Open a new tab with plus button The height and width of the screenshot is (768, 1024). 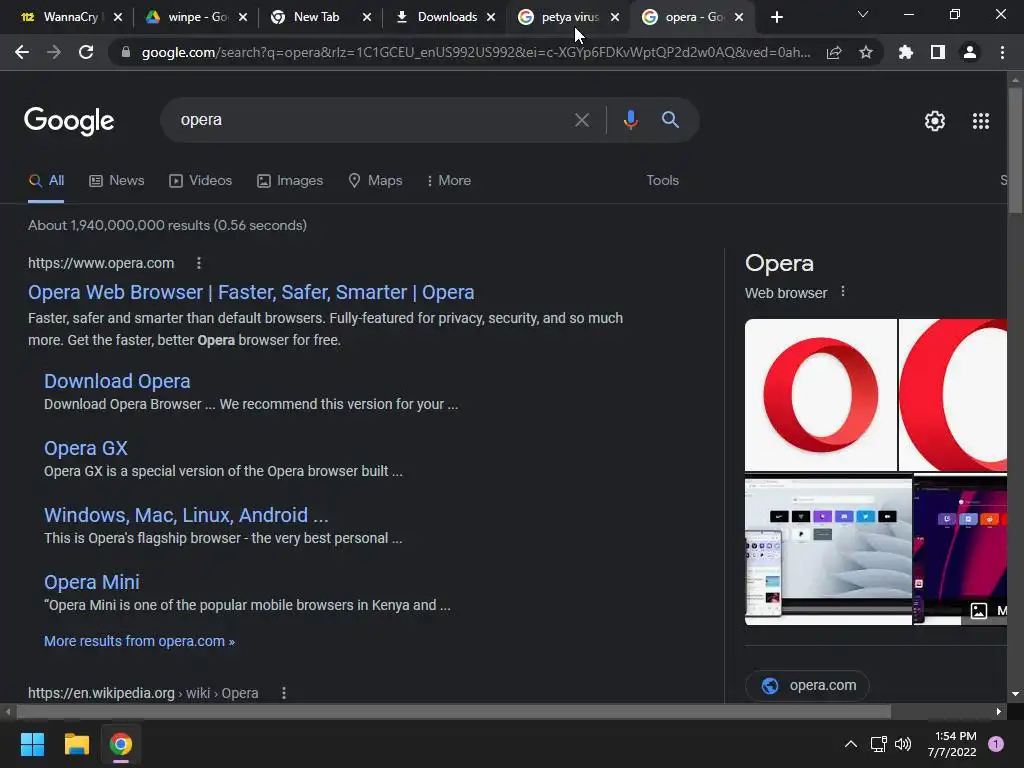pyautogui.click(x=776, y=18)
